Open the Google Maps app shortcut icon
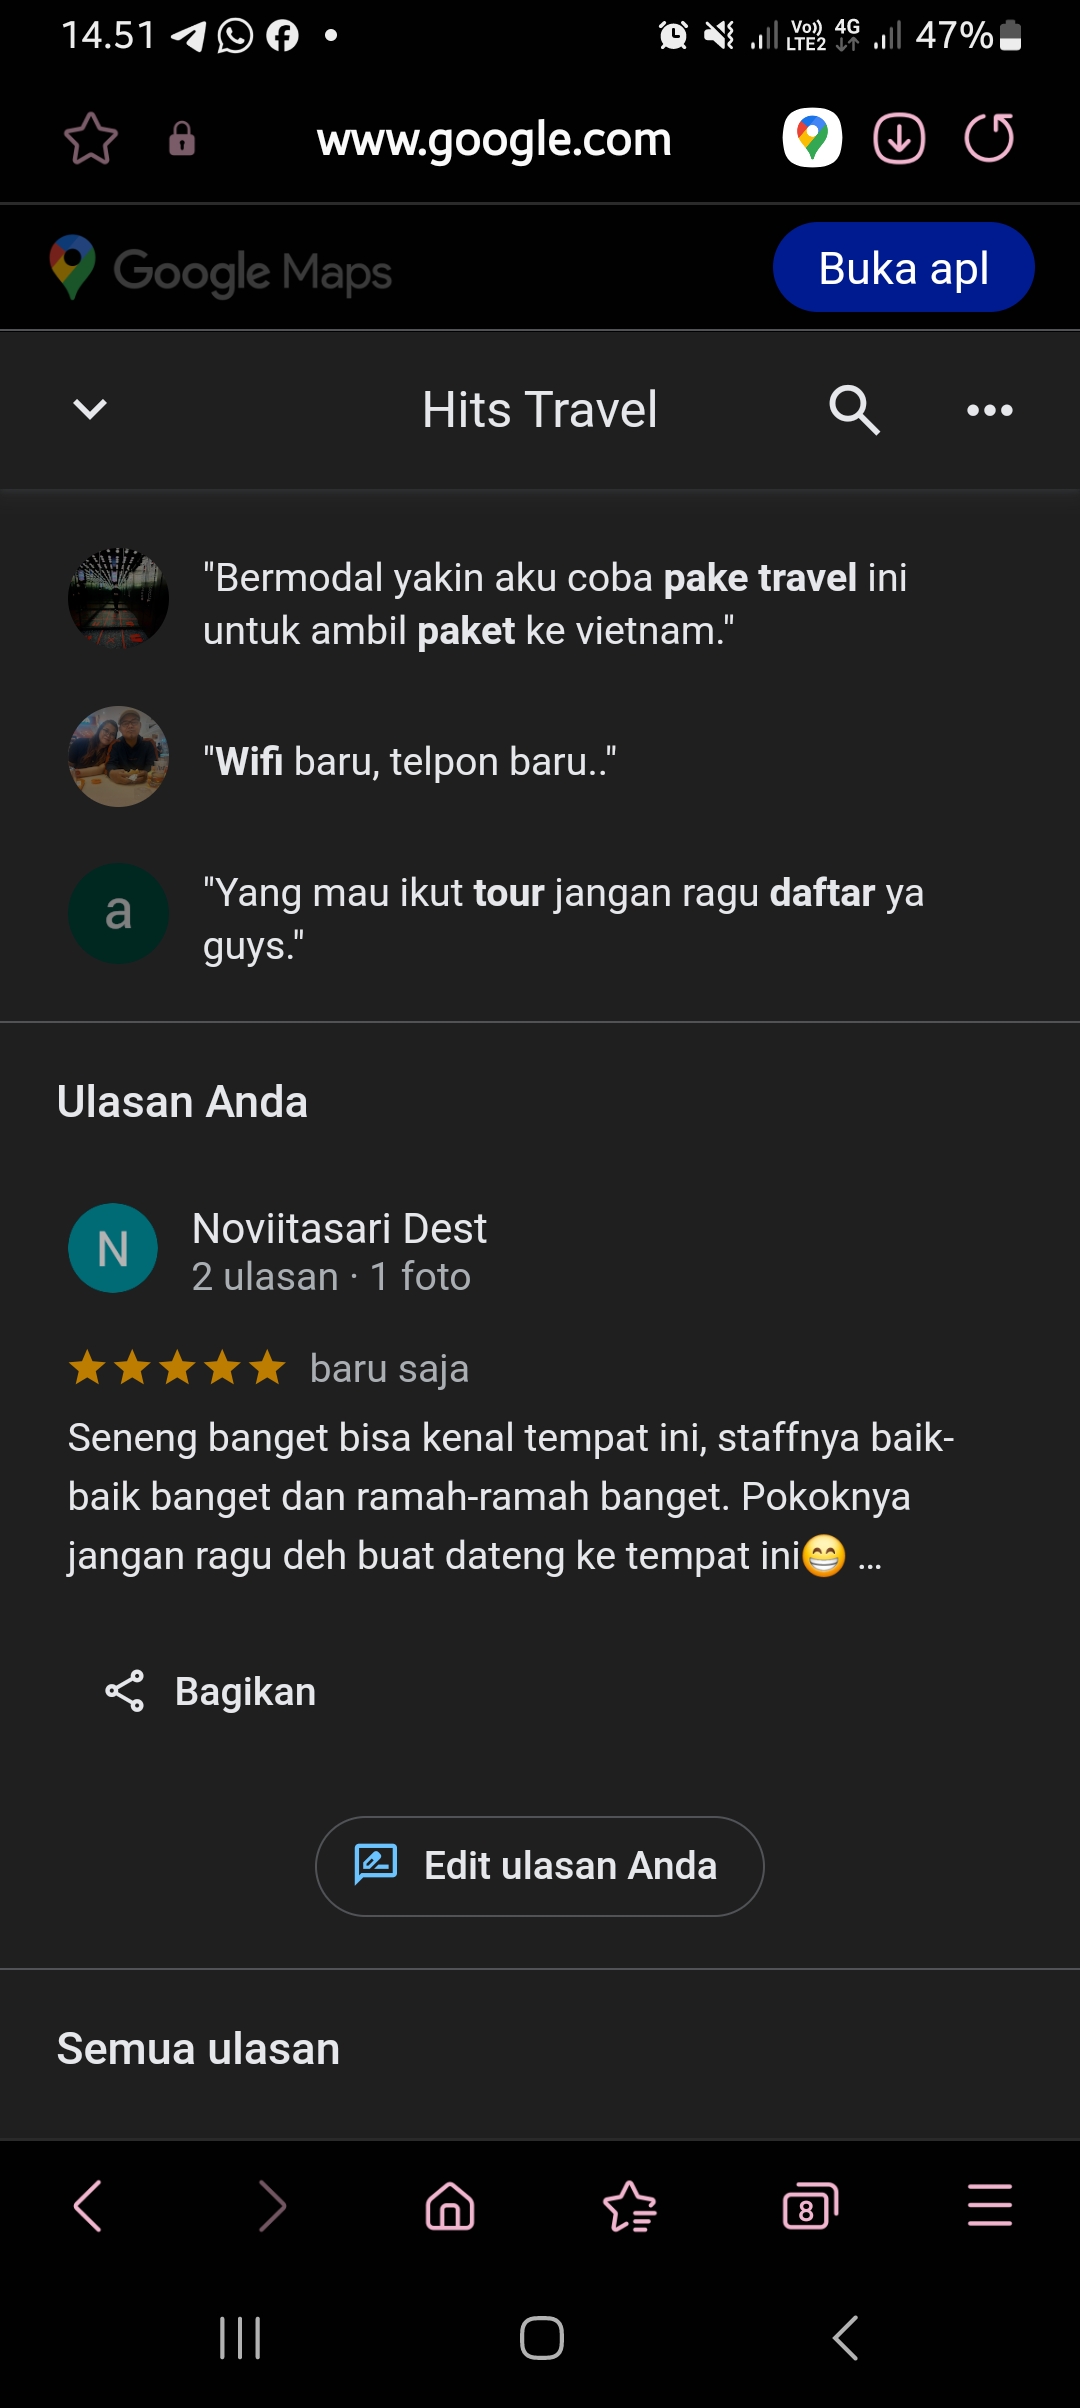Screen dimensions: 1080x2408 point(812,137)
